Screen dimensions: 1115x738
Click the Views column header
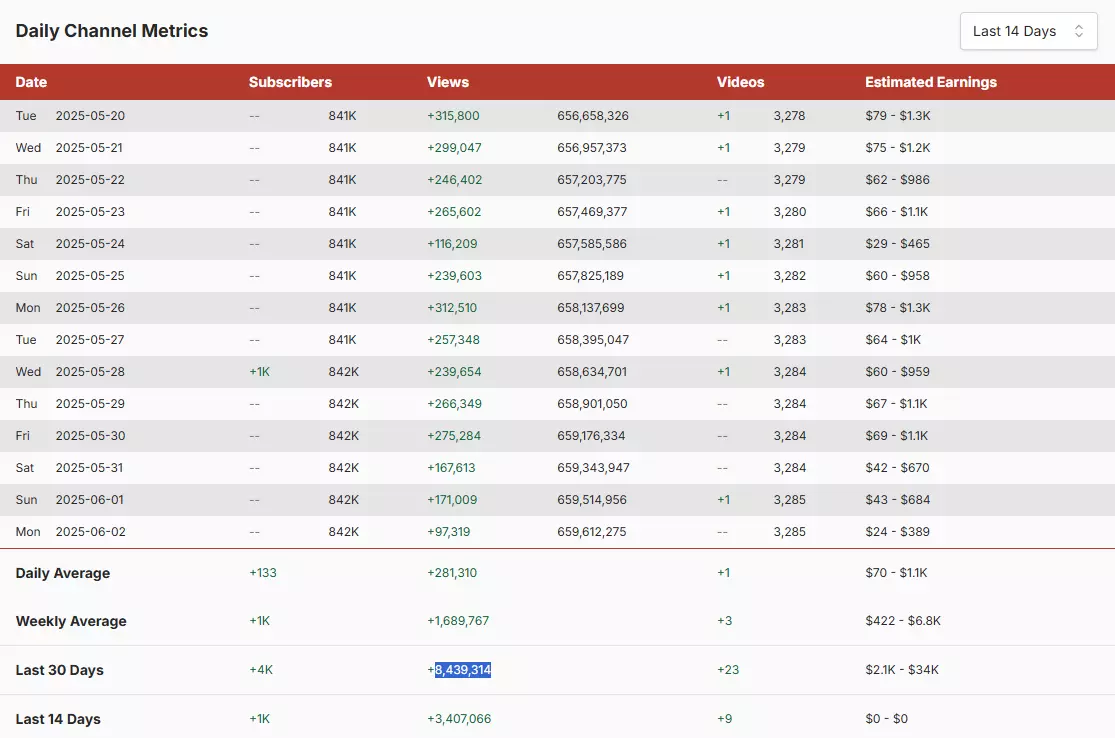pyautogui.click(x=448, y=82)
